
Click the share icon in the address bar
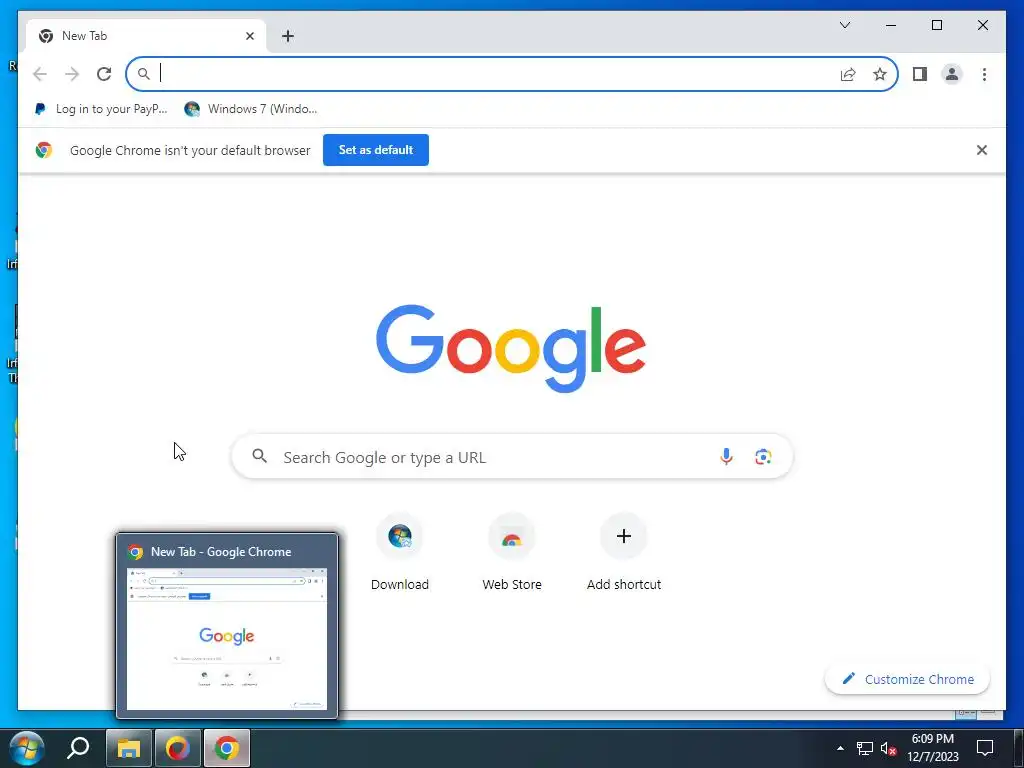[x=848, y=74]
